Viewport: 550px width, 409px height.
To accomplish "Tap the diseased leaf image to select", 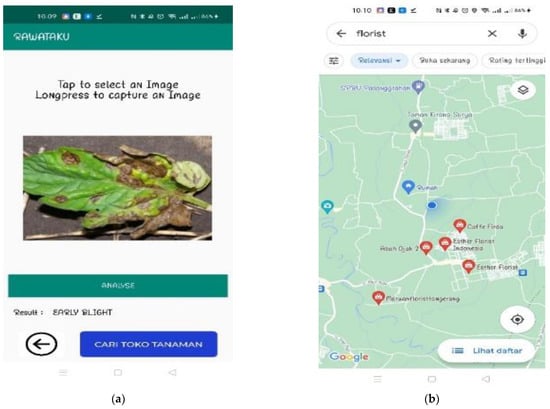I will (118, 188).
